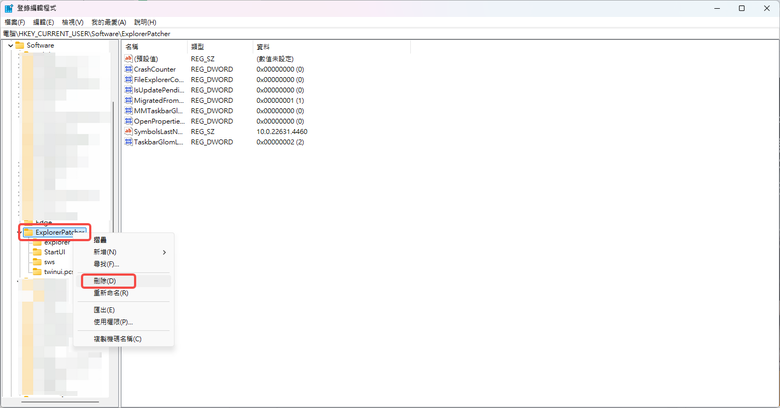
Task: Choose 複製機碼名稱(C) in the context menu
Action: click(x=123, y=339)
